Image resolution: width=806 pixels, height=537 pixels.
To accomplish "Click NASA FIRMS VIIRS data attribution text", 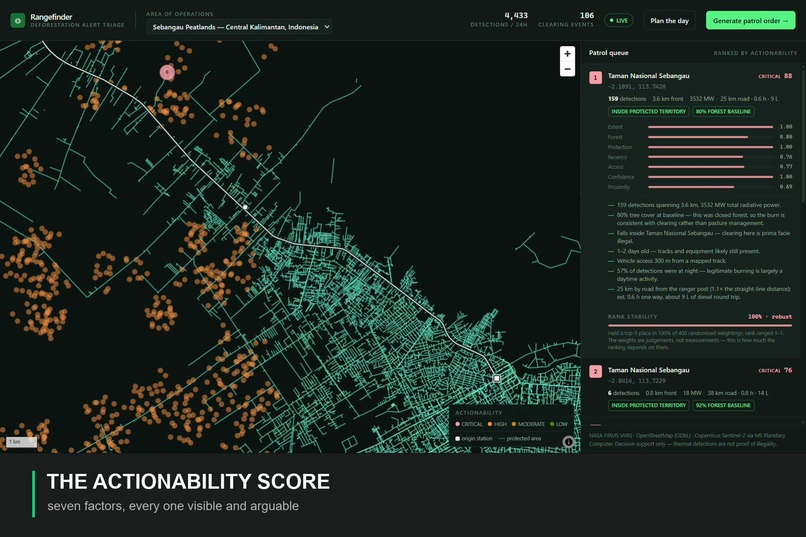I will click(x=687, y=440).
